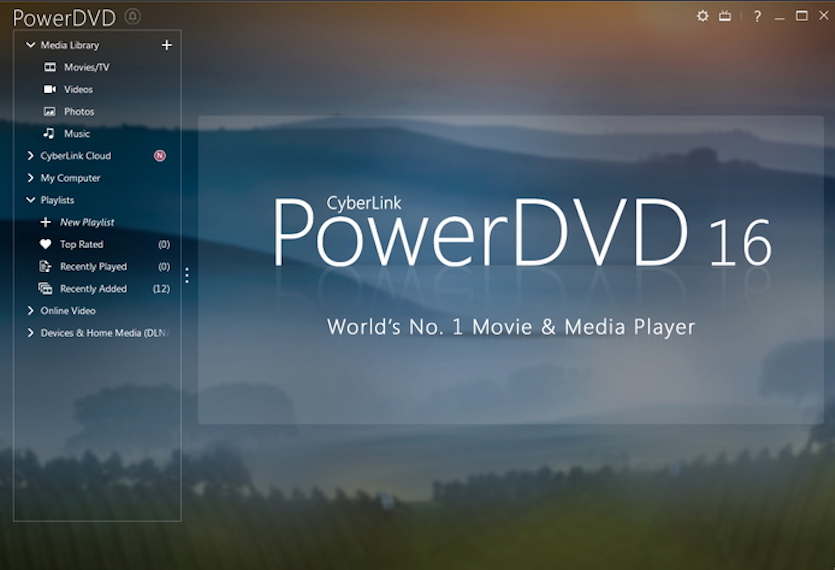The width and height of the screenshot is (835, 570).
Task: Click the Recently Played icon
Action: click(x=46, y=266)
